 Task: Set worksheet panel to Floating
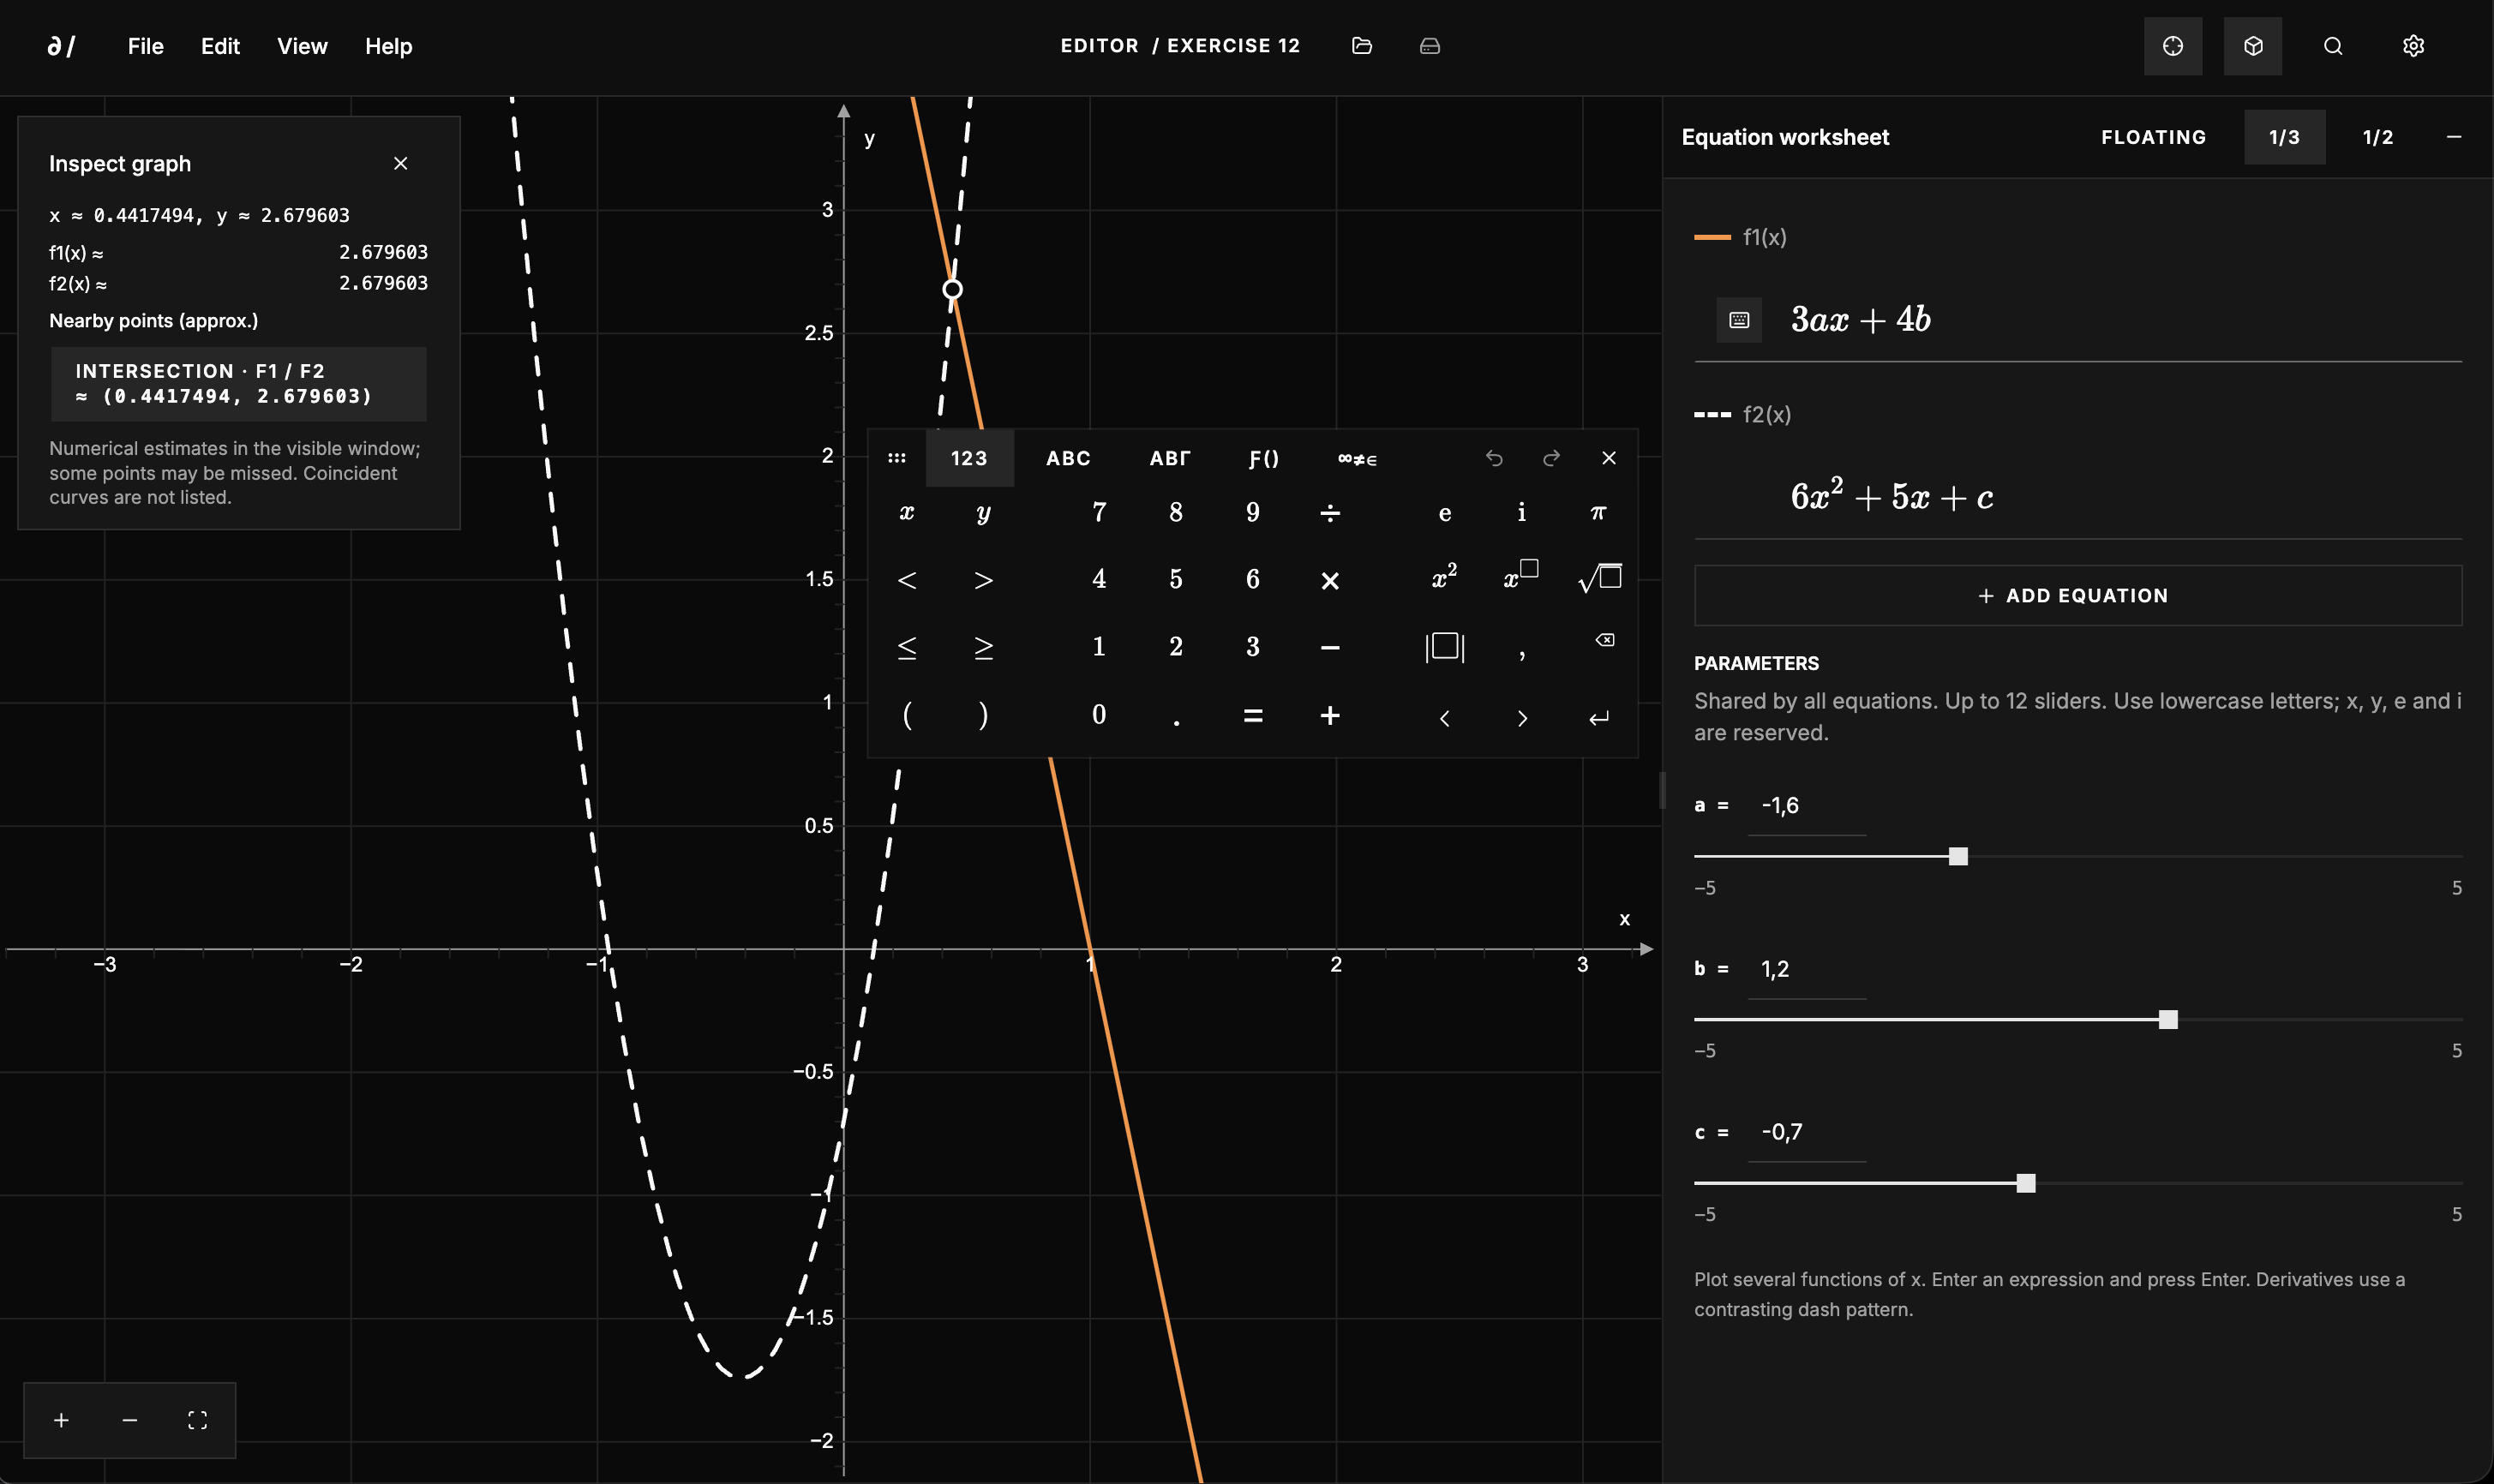[2154, 137]
